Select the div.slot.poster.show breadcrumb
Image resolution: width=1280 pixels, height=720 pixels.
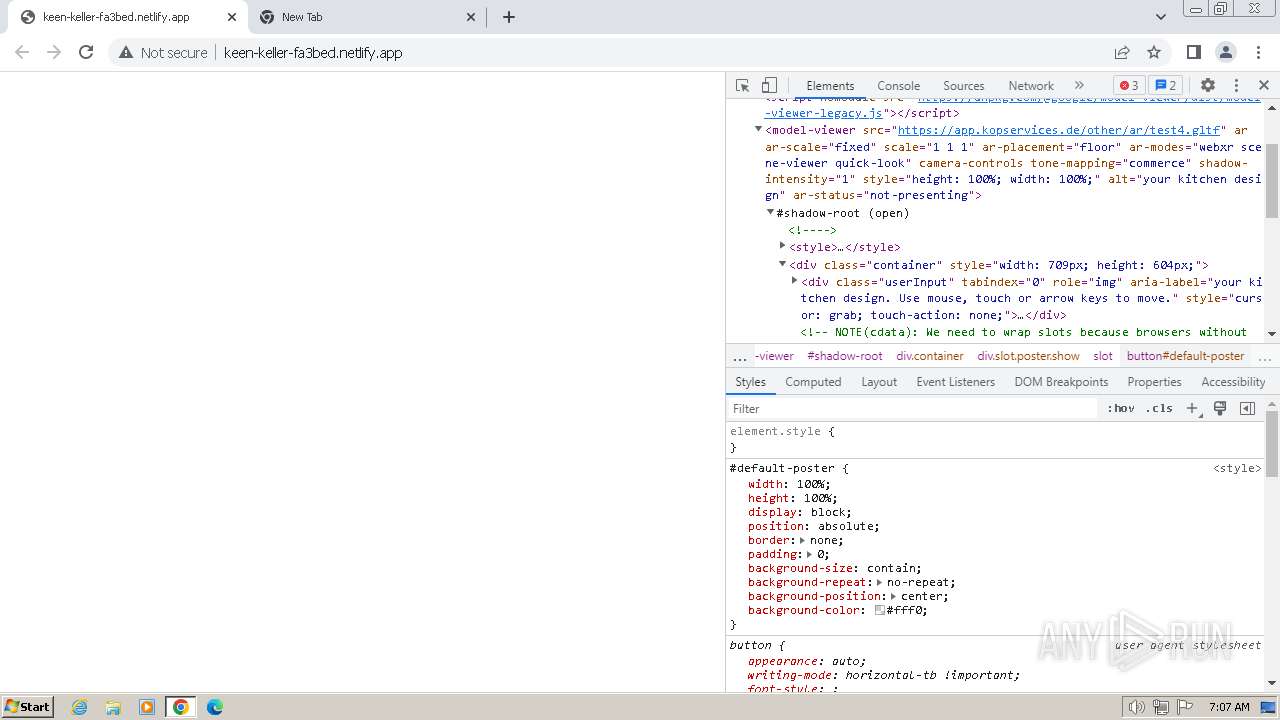[1028, 356]
